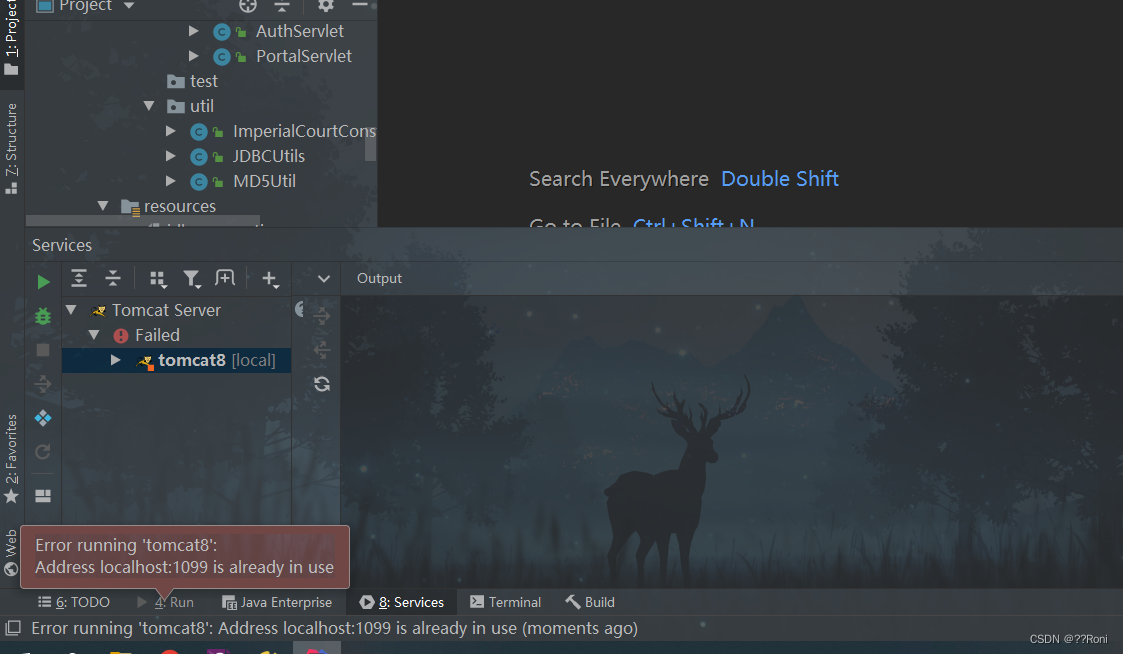The height and width of the screenshot is (654, 1123).
Task: Select the Output tab in Services
Action: 379,279
